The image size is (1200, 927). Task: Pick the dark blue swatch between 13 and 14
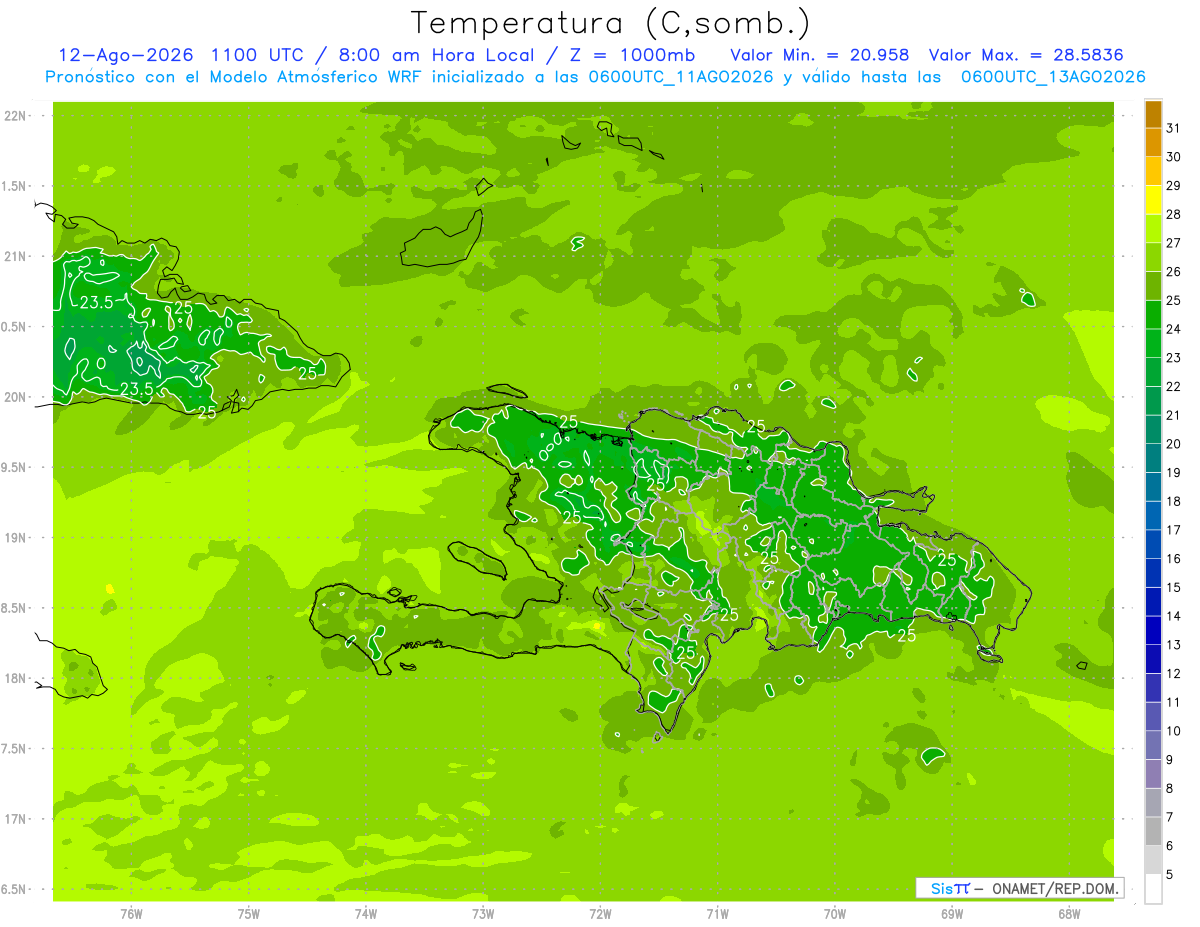point(1153,631)
